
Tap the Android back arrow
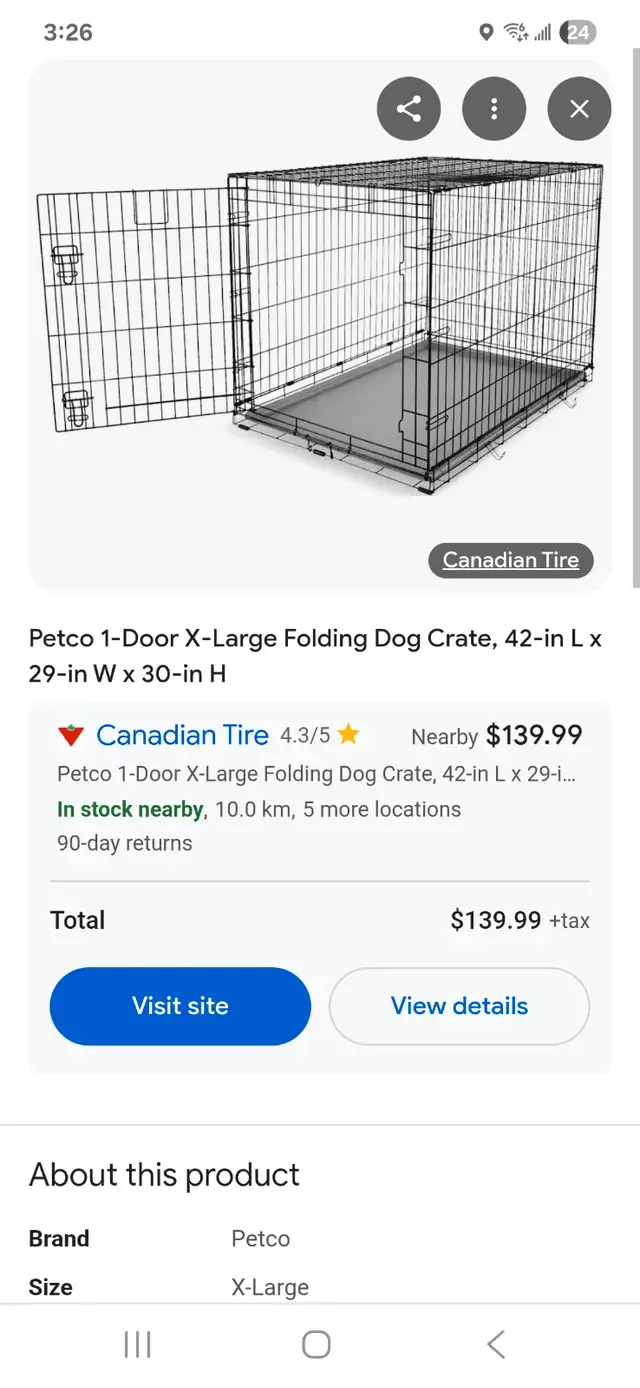pyautogui.click(x=496, y=1345)
